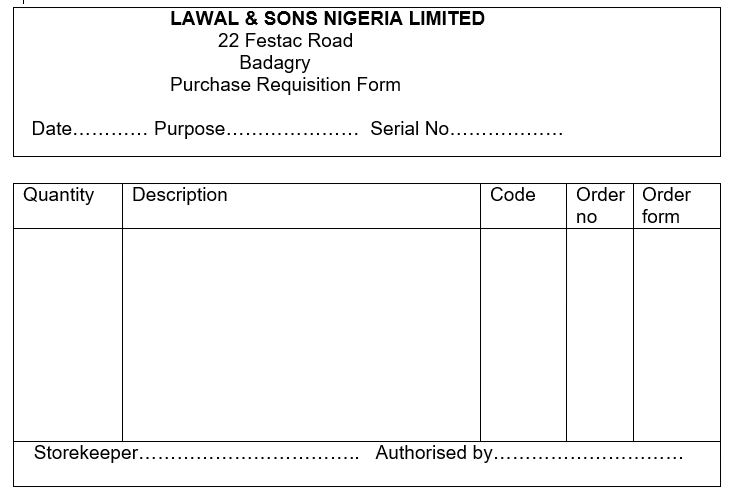Click the Description column header

click(180, 195)
